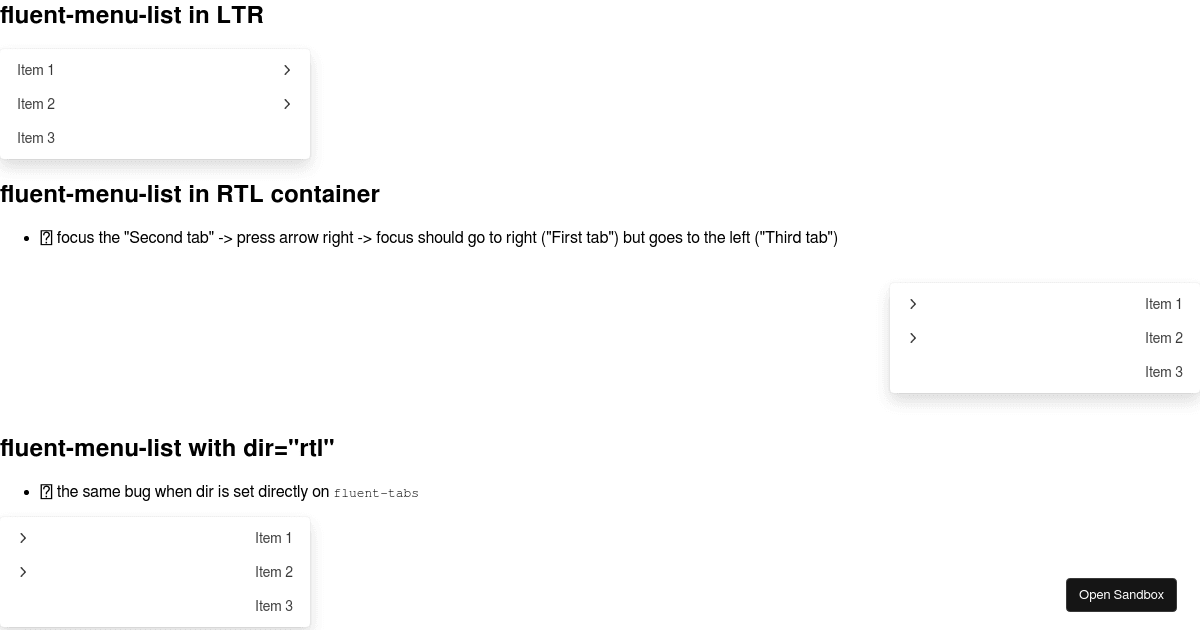Expand Item 1 entry in the LTR list
Screen dimensions: 1200x630
click(35, 70)
